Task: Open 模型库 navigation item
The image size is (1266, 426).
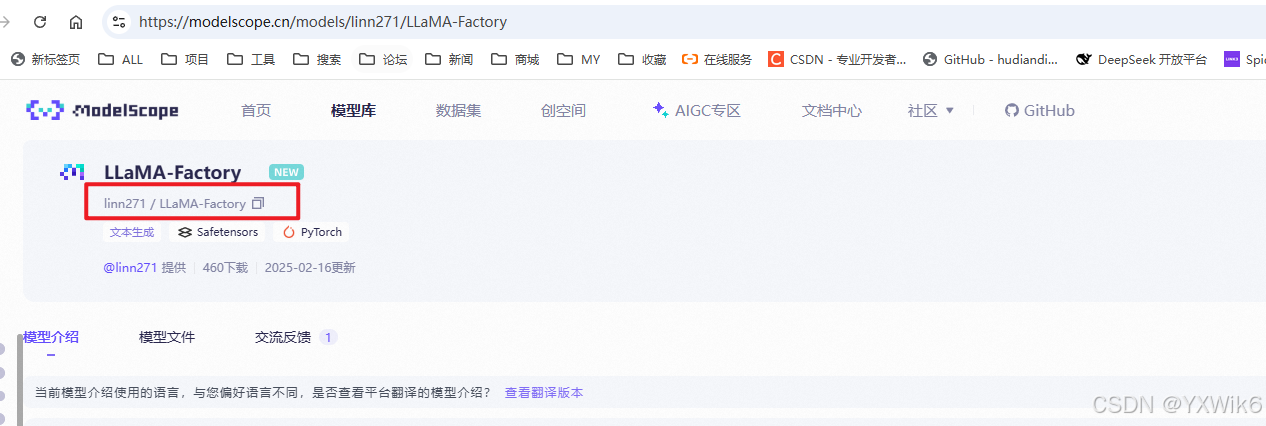Action: [x=353, y=110]
